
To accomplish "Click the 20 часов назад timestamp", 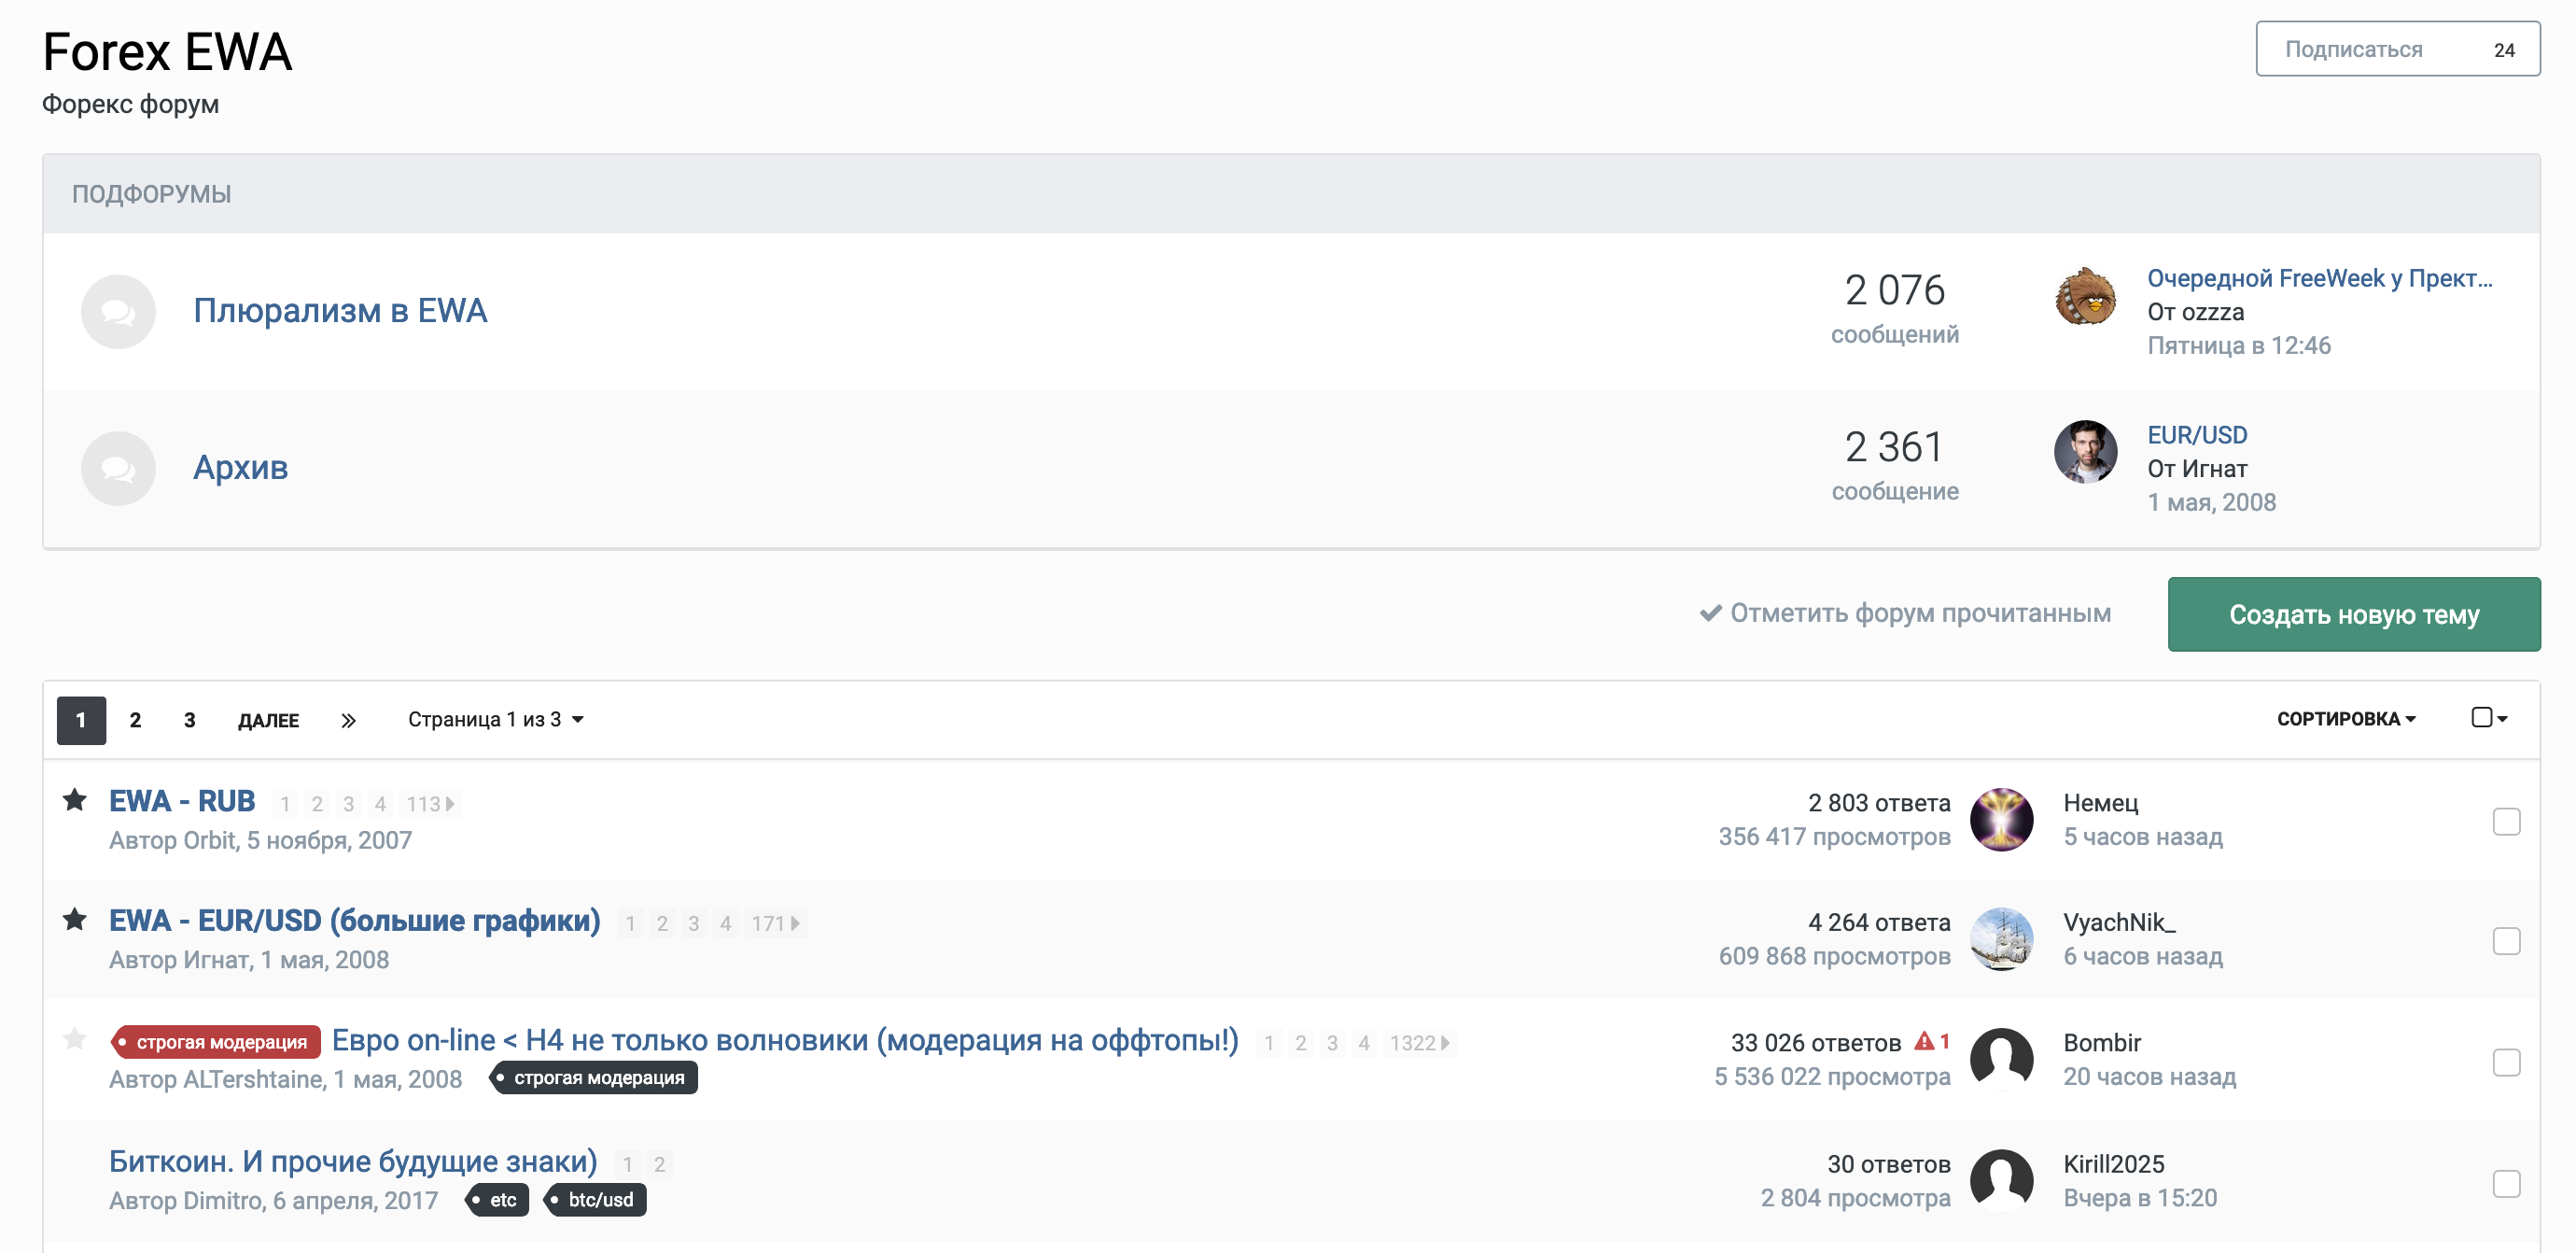I will tap(2149, 1077).
